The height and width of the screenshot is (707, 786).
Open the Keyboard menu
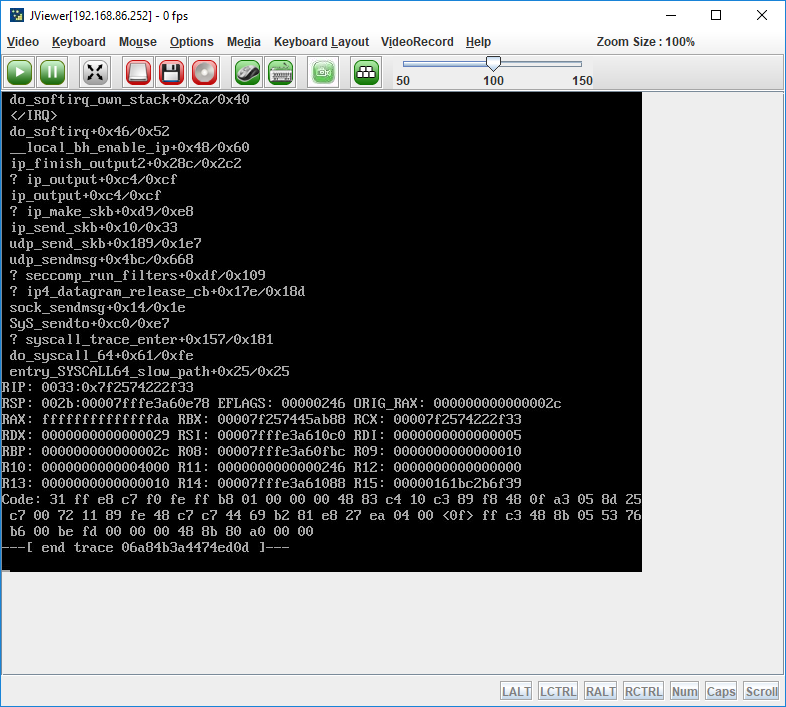[79, 42]
